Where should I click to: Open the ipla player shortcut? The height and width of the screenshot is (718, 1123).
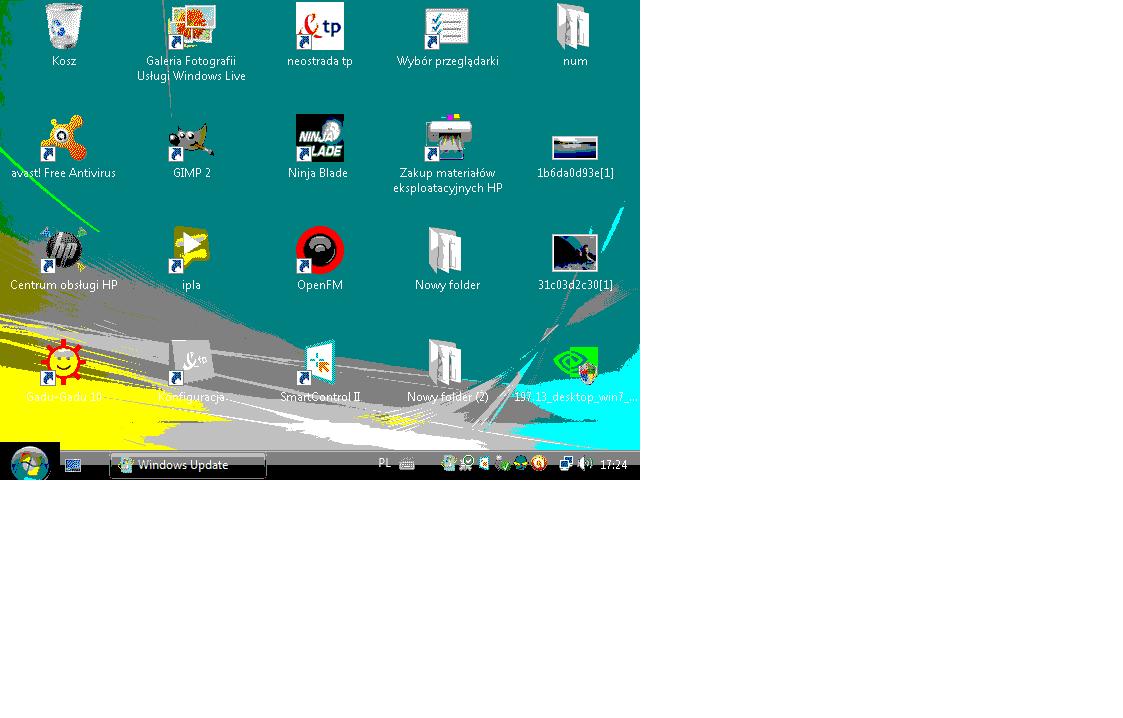pos(191,250)
